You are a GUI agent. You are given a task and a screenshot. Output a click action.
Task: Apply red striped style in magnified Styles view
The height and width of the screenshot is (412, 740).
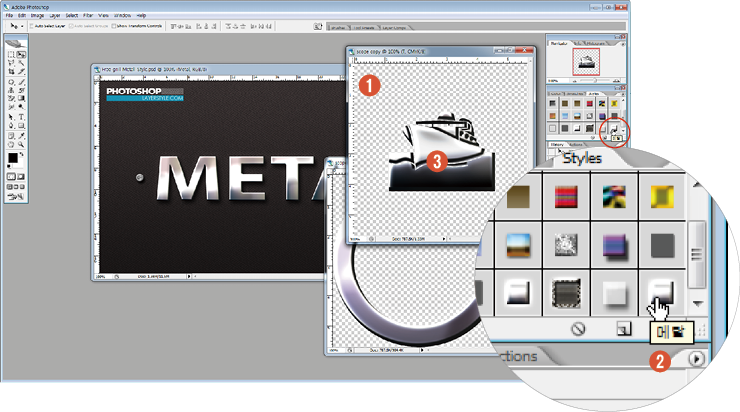coord(566,197)
